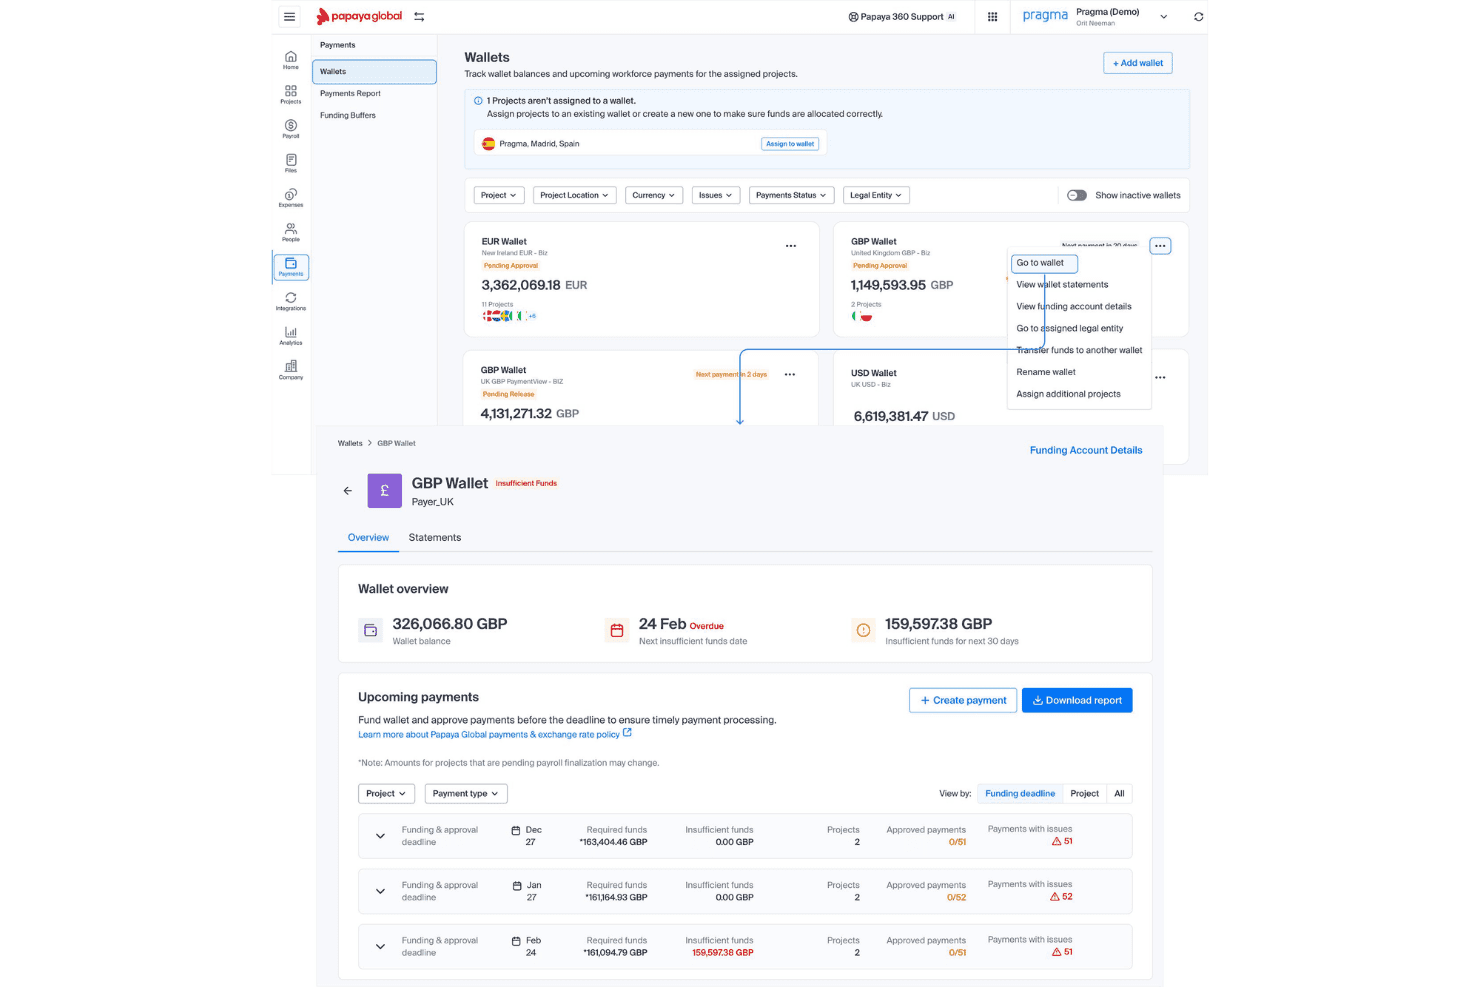Click the back arrow beside GBP Wallet title
1480x987 pixels.
347,491
